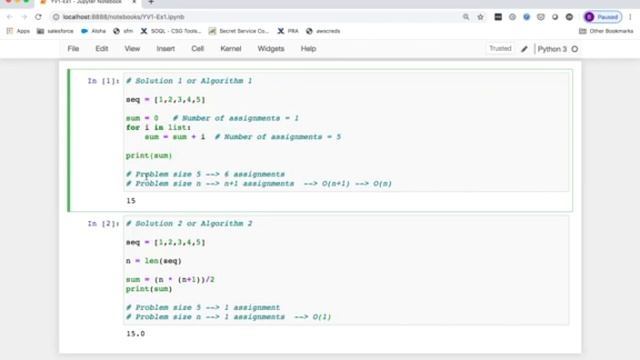Screen dimensions: 640x360
Task: Click the Python 3 kernel label
Action: pyautogui.click(x=552, y=49)
